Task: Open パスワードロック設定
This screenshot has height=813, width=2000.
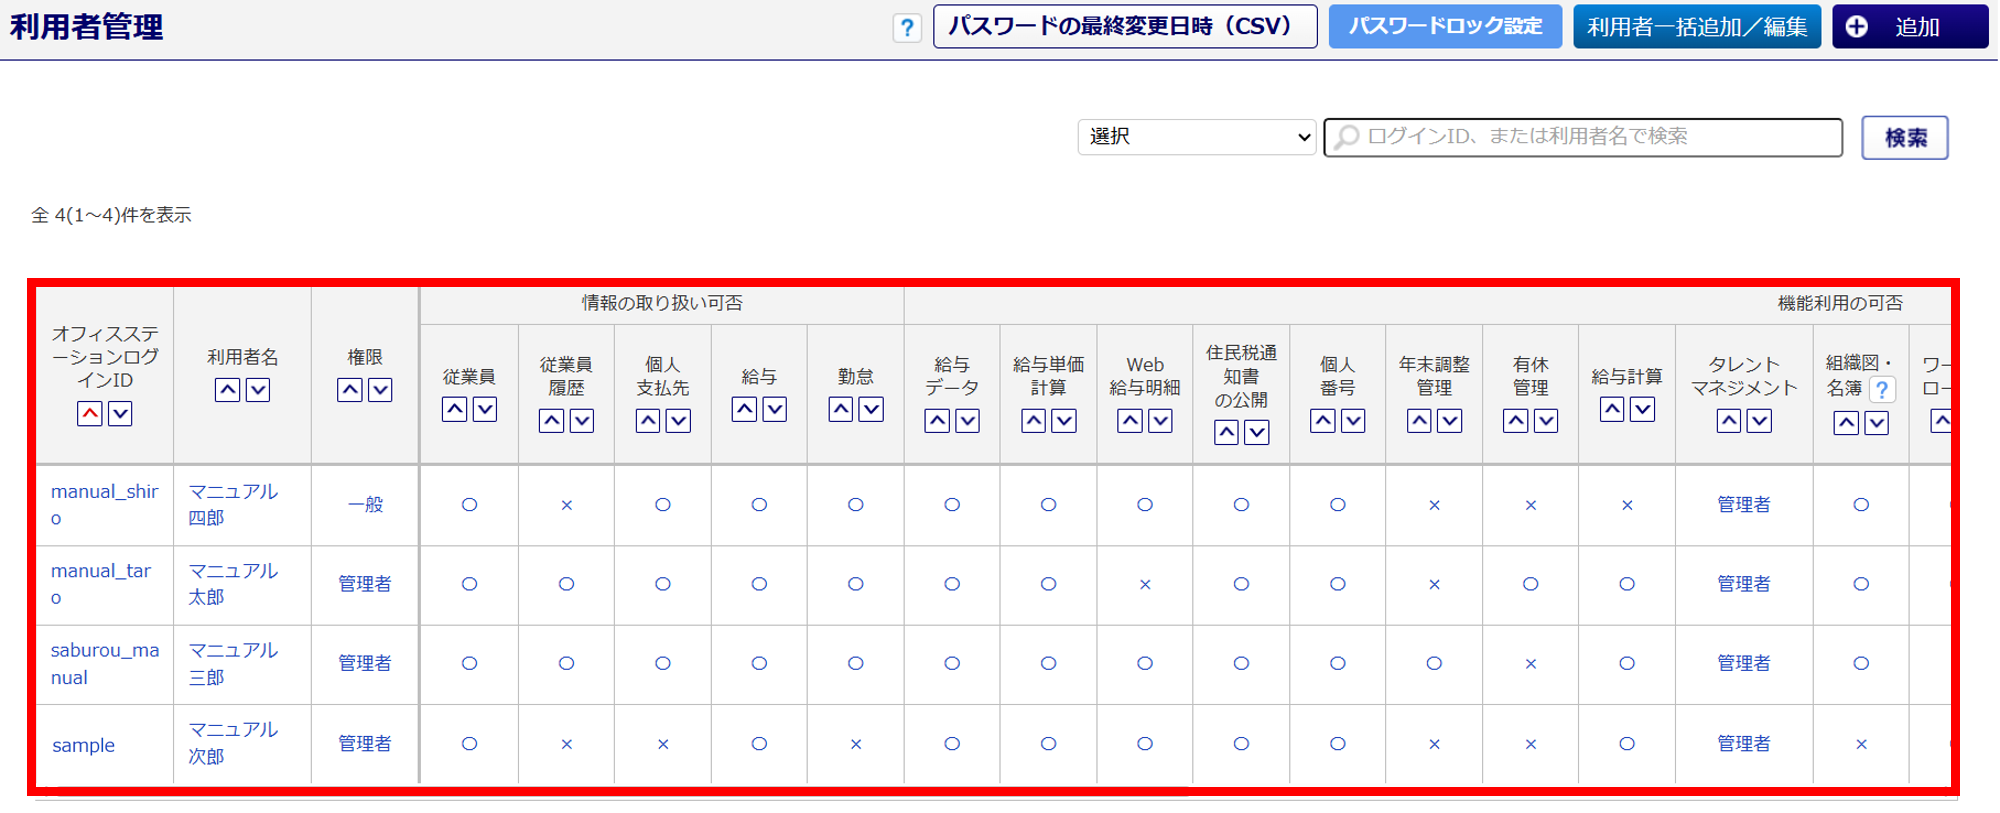Action: tap(1445, 27)
